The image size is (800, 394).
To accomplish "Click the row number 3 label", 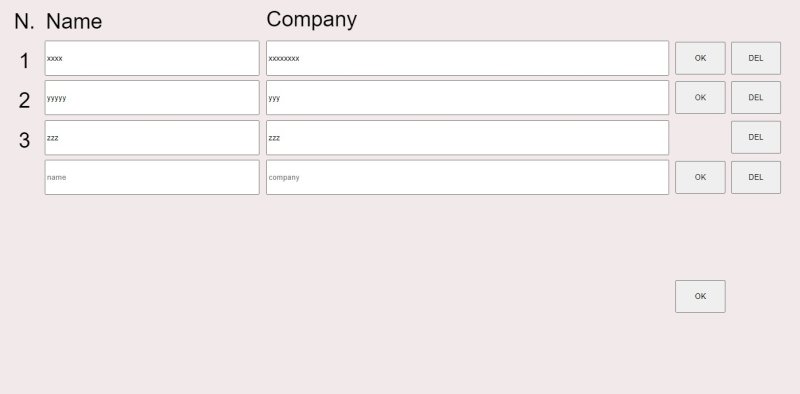I will (24, 140).
